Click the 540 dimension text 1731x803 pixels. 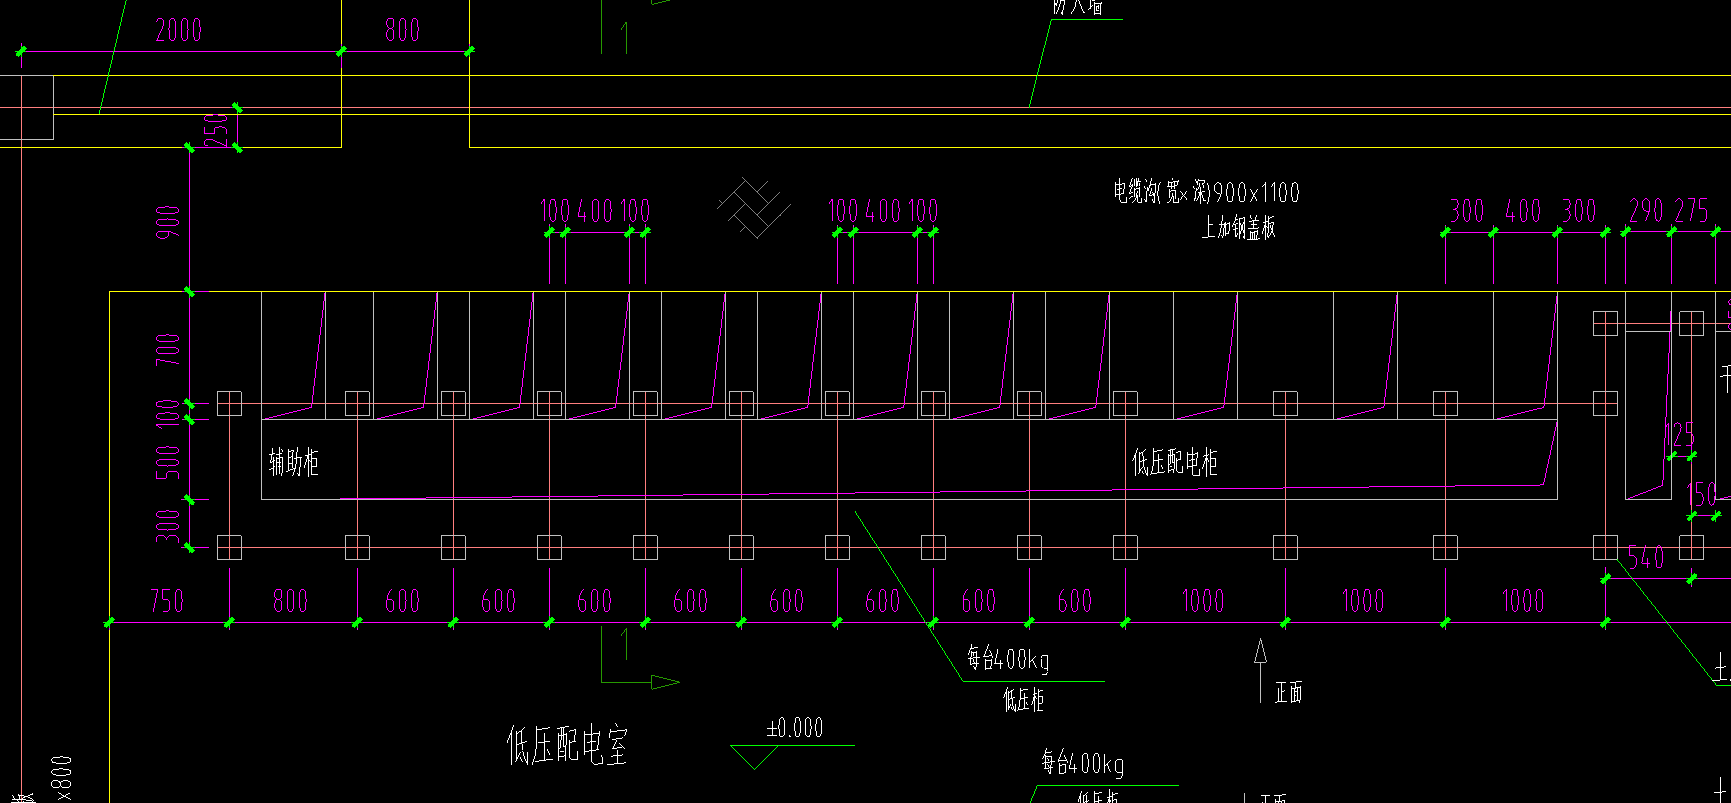(1646, 558)
